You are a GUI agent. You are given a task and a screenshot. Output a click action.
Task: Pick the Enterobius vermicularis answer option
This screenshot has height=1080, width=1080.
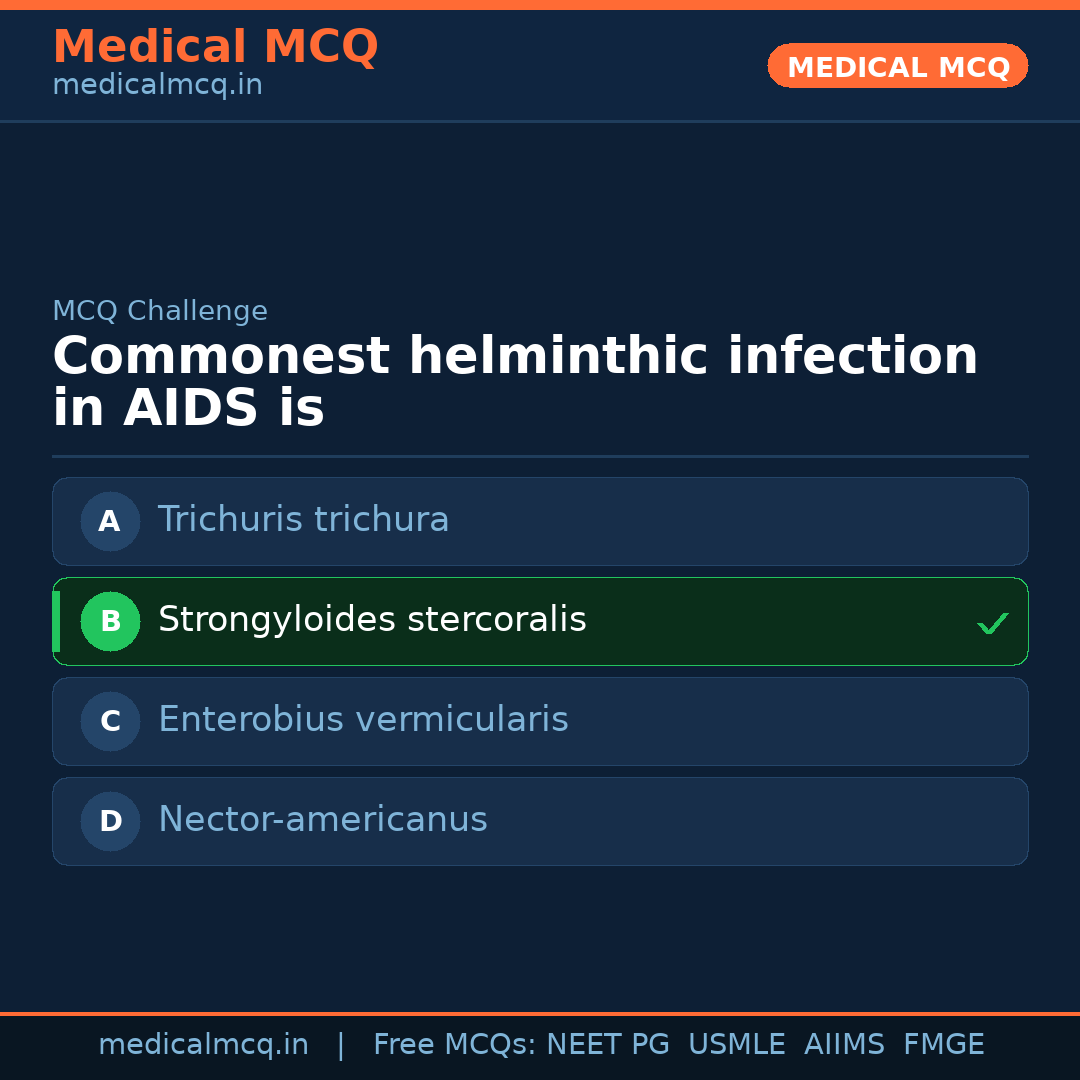tap(363, 720)
